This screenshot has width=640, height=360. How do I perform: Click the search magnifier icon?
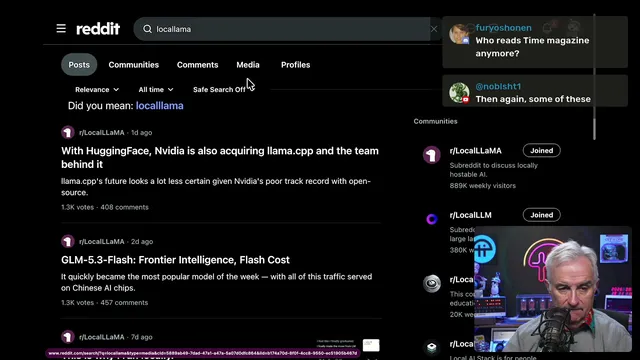pos(147,29)
